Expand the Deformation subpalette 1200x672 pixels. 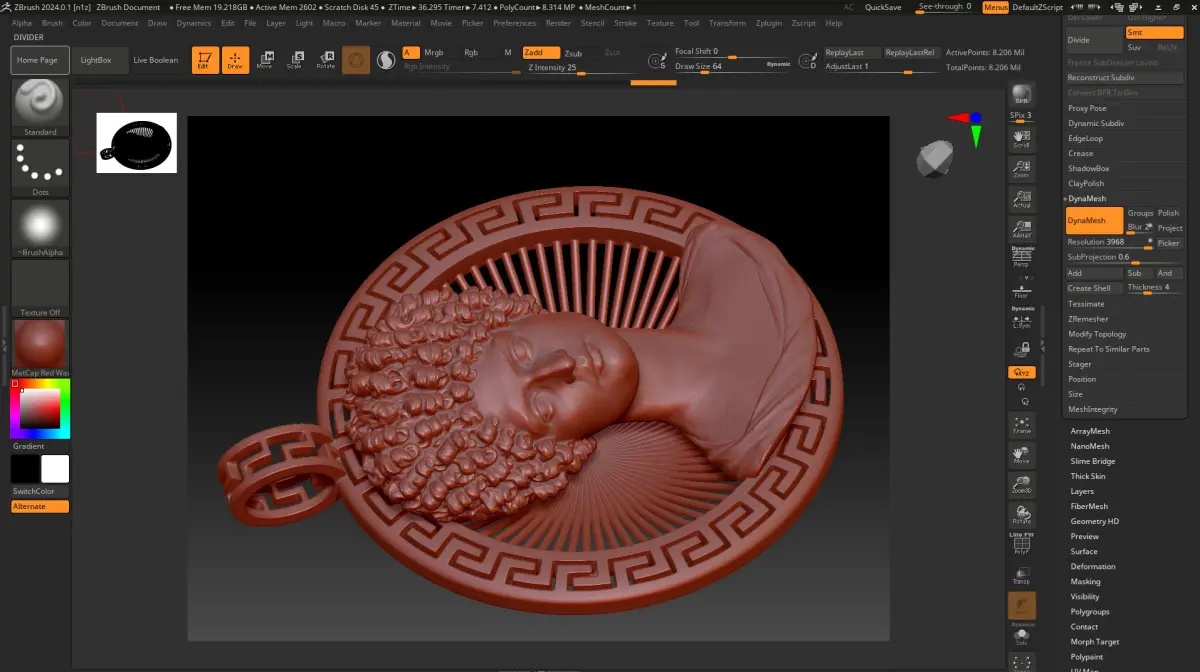point(1092,566)
